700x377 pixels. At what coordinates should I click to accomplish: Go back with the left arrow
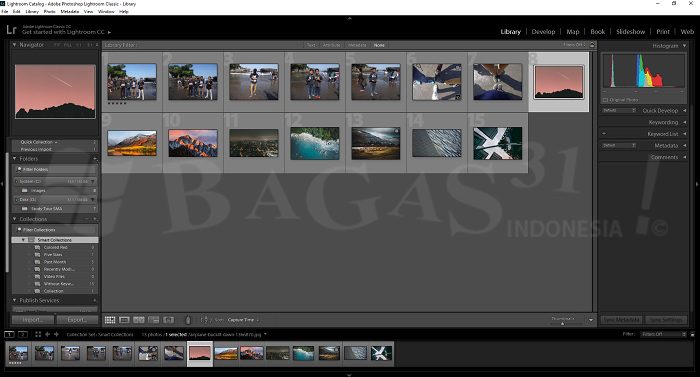pyautogui.click(x=47, y=334)
